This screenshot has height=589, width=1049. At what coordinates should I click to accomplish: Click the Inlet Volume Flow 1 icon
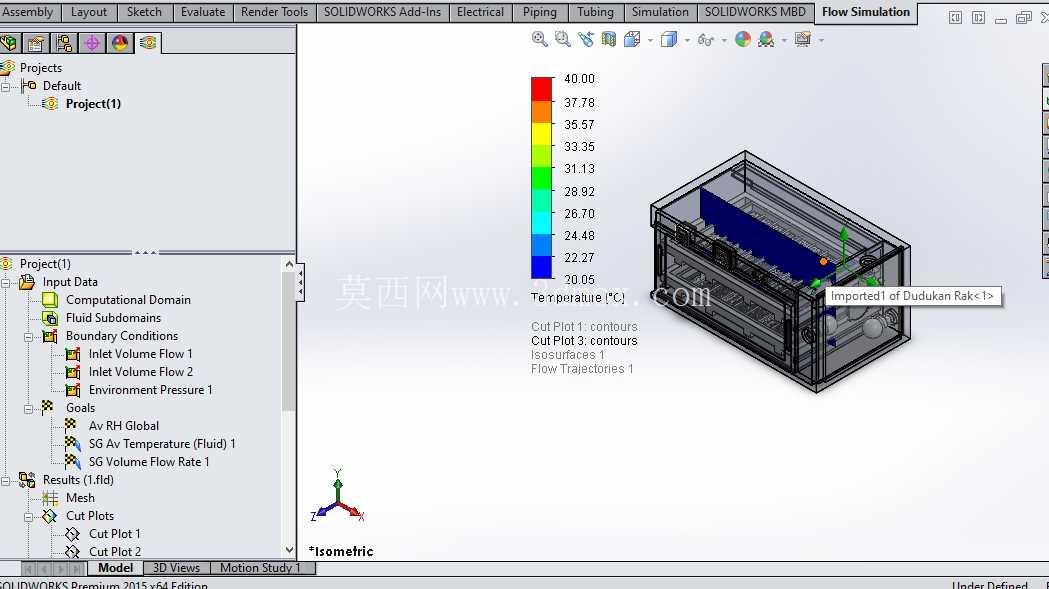[x=73, y=354]
